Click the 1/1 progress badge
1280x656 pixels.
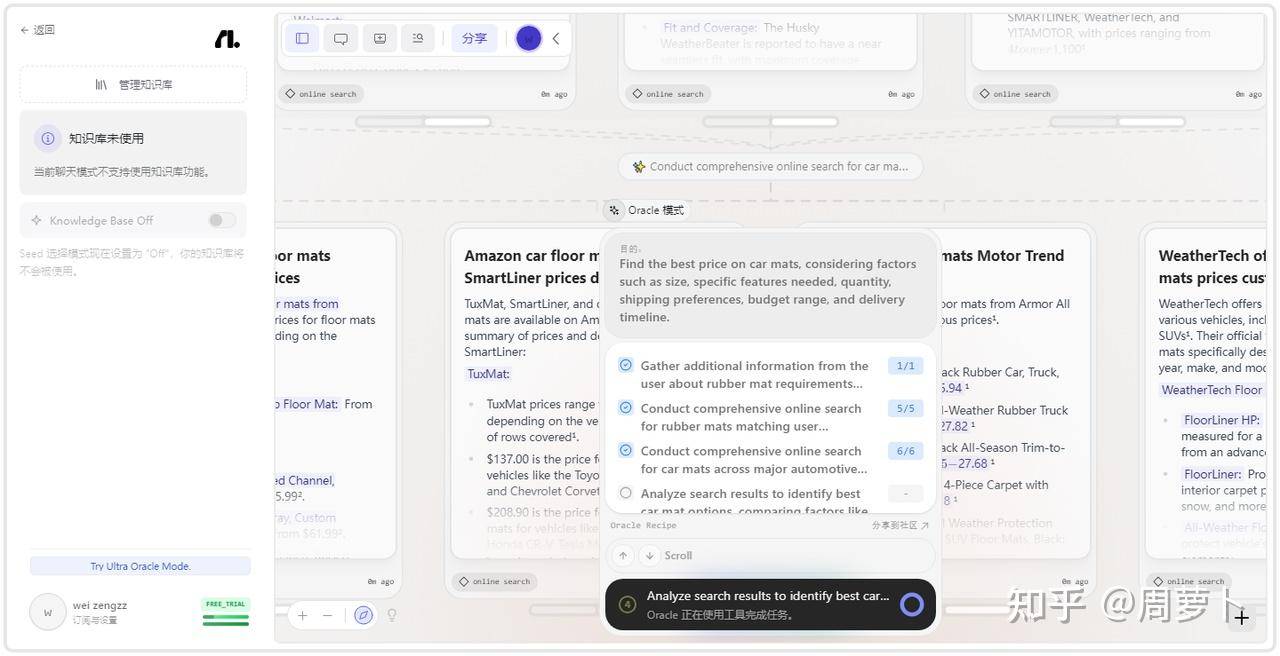coord(905,366)
